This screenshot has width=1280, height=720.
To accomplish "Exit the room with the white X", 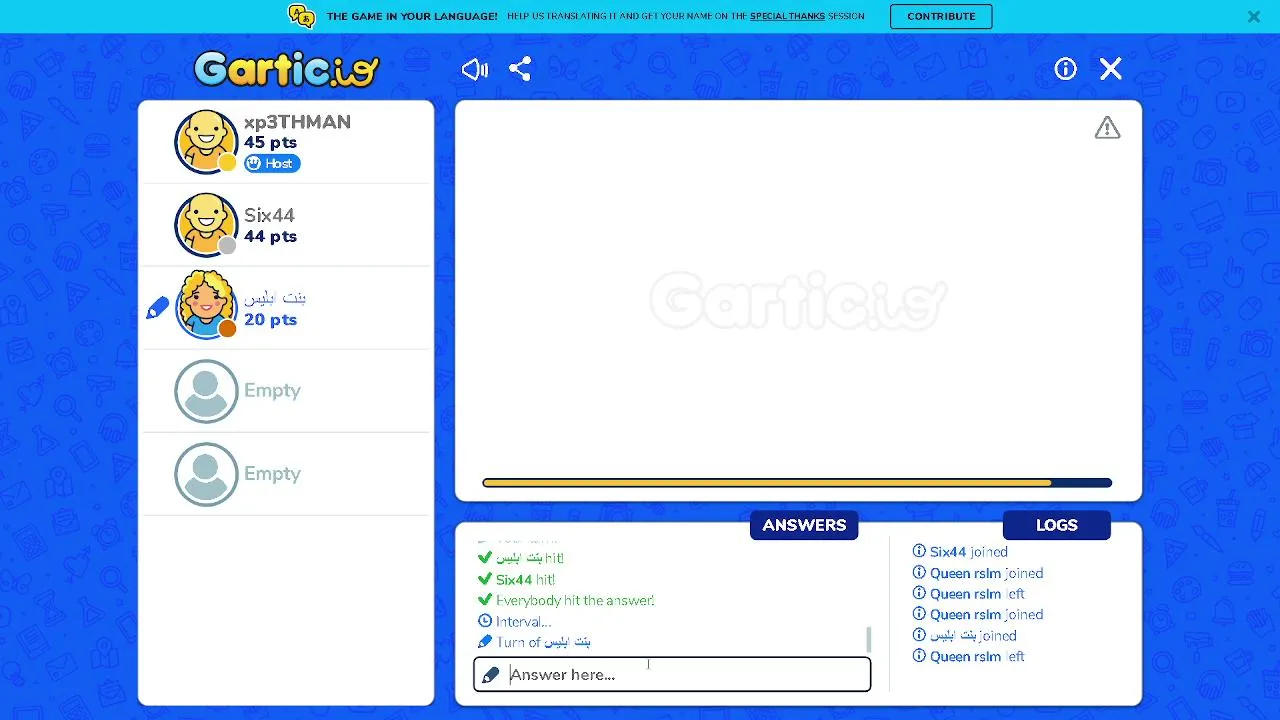I will coord(1111,69).
